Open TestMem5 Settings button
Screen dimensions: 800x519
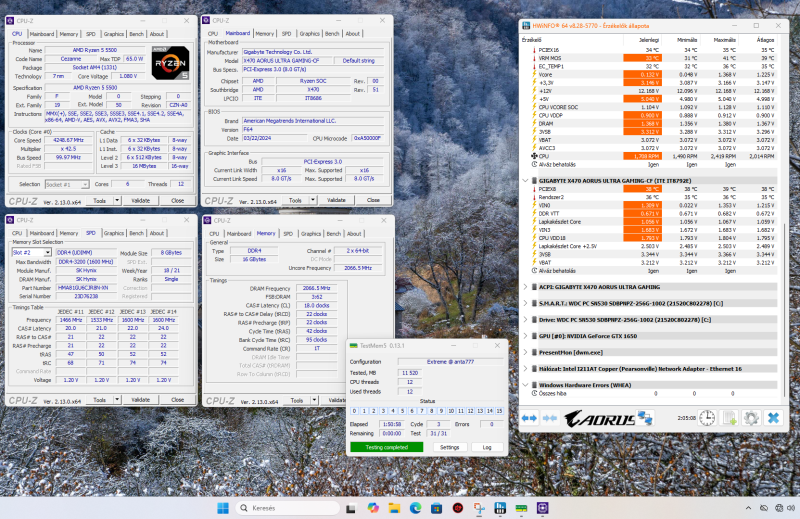coord(449,447)
